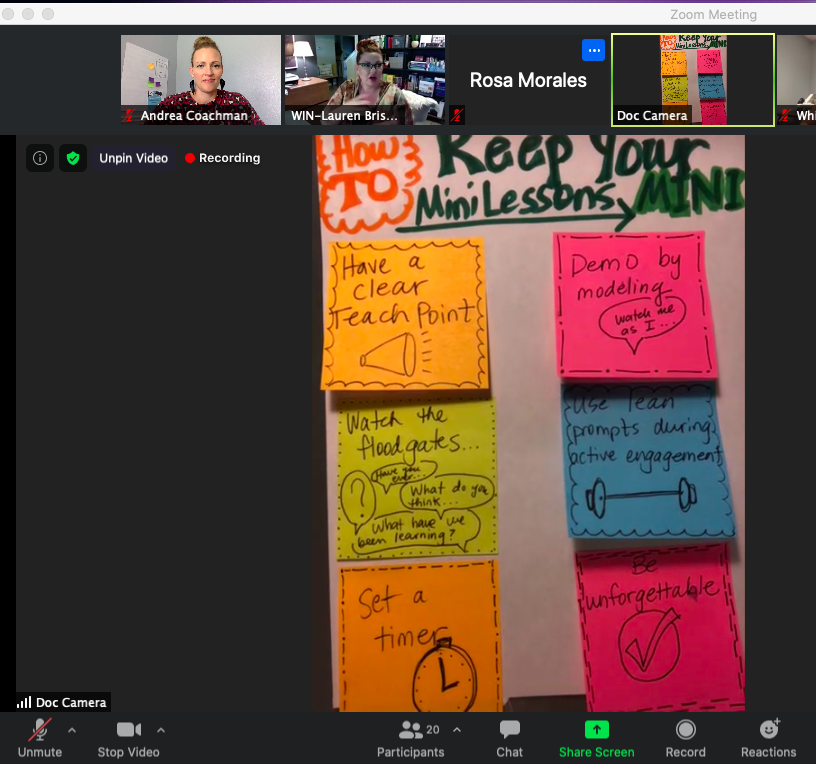Click the muted mic icon on Rosa Morales tile

457,115
